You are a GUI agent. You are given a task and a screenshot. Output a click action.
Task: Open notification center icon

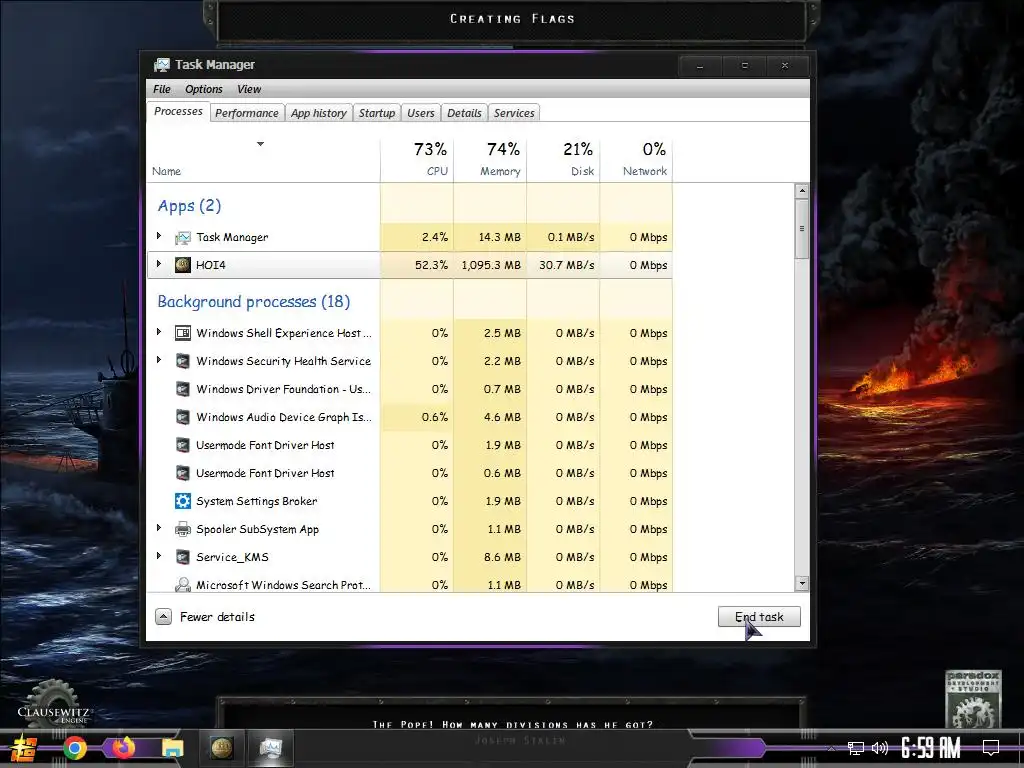pyautogui.click(x=991, y=747)
